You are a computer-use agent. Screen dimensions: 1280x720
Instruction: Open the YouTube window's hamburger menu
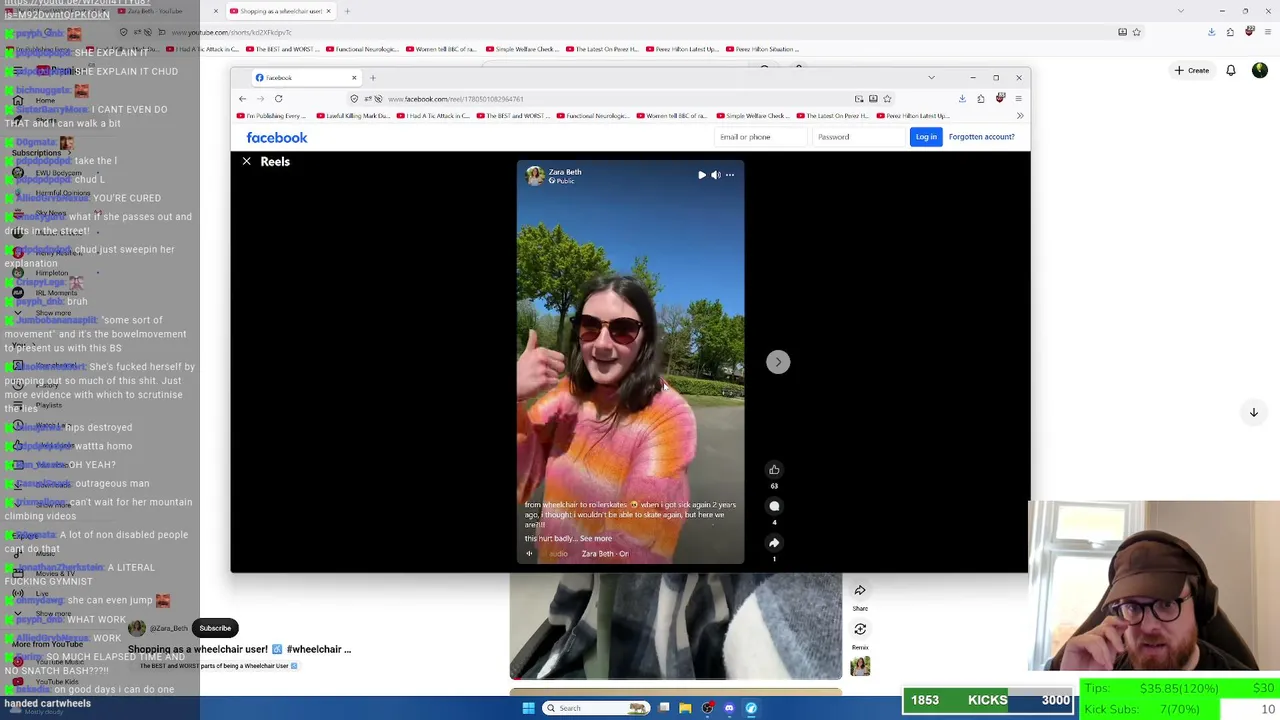click(1266, 32)
